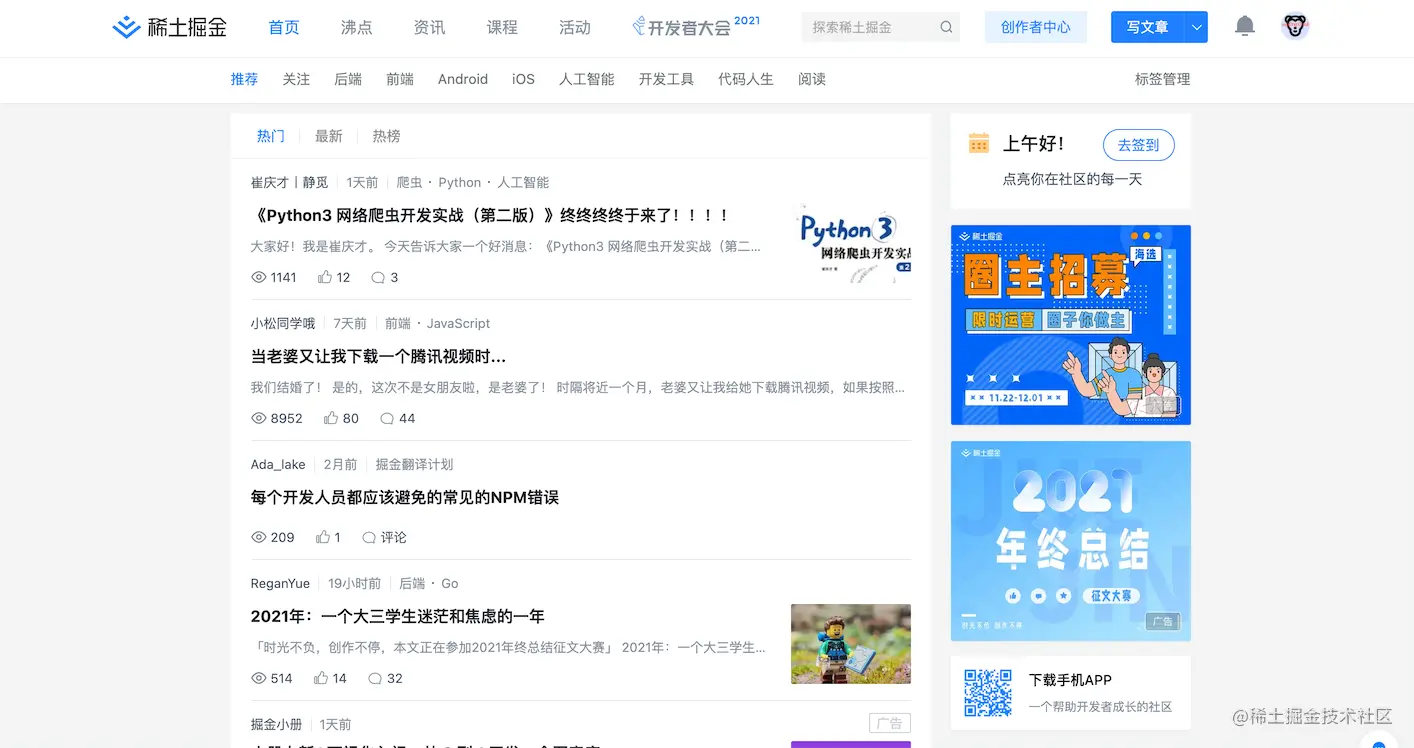This screenshot has width=1414, height=748.
Task: Open the 开发者大会 2021 logo link
Action: coord(696,26)
